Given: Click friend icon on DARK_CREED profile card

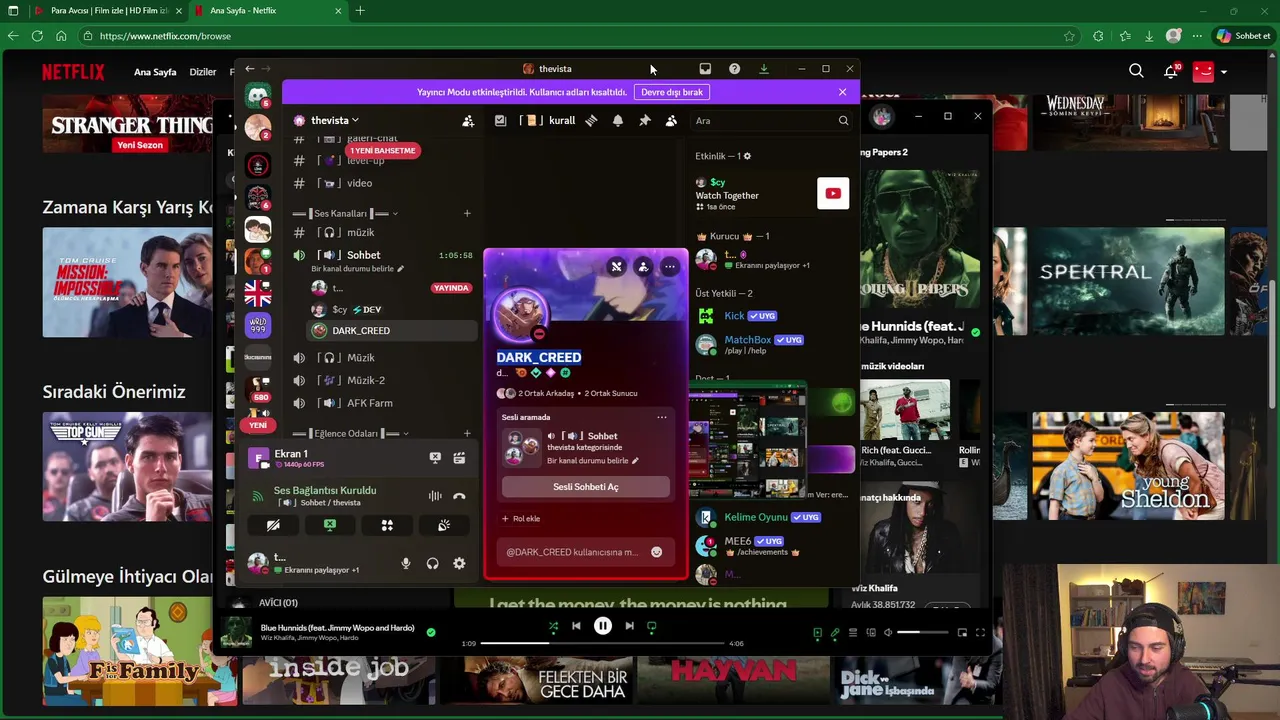Looking at the screenshot, I should [643, 267].
